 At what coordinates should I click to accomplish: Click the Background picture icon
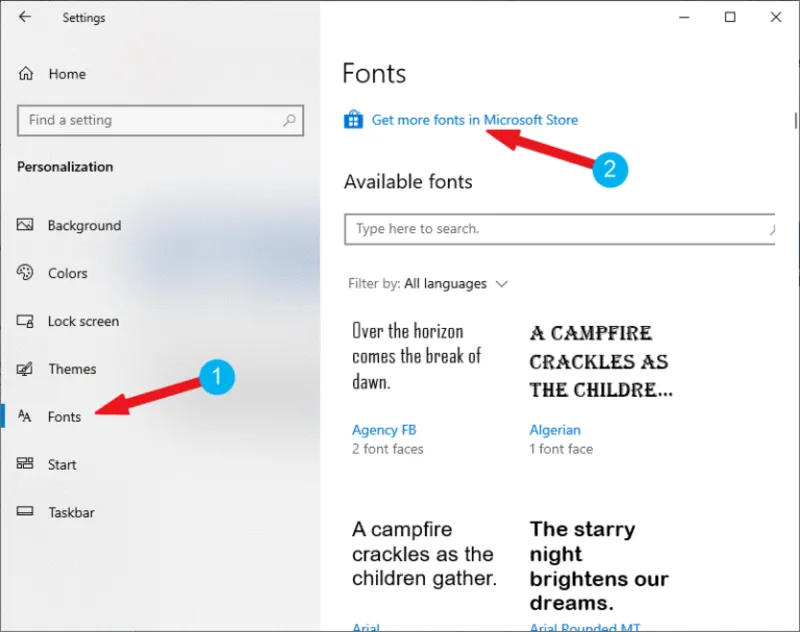click(25, 224)
